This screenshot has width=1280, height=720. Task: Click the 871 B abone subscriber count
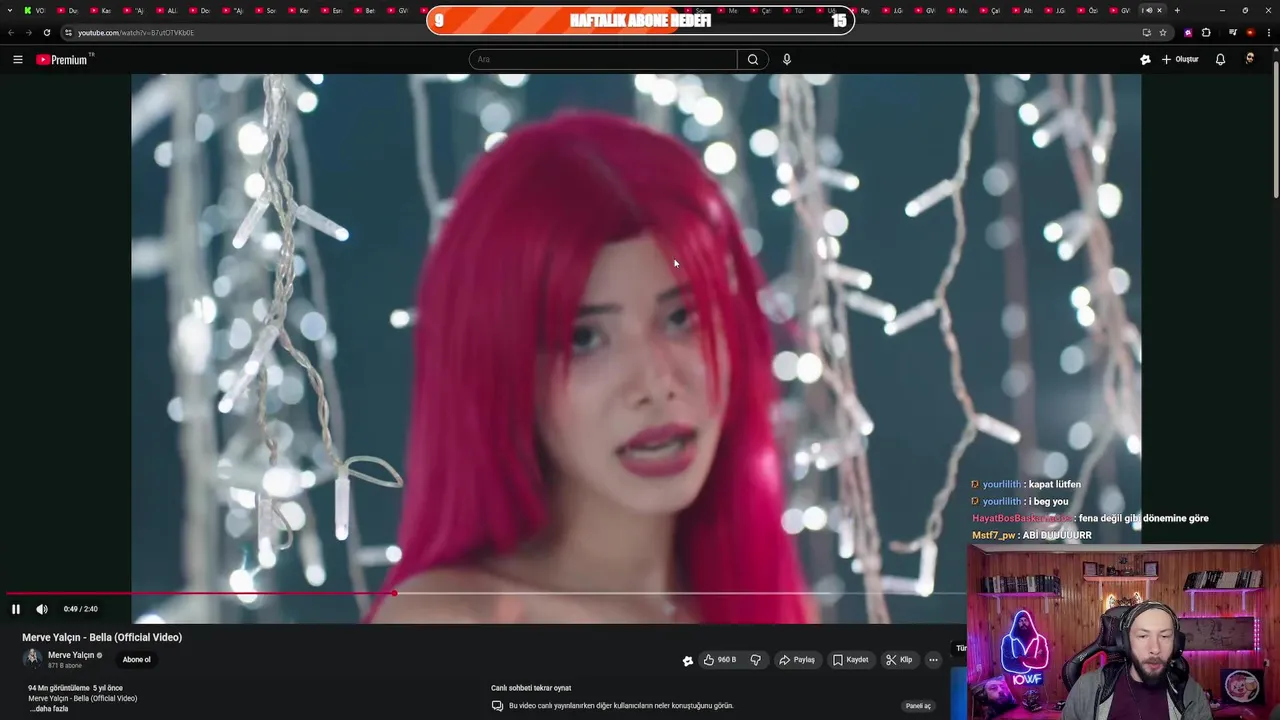tap(65, 666)
